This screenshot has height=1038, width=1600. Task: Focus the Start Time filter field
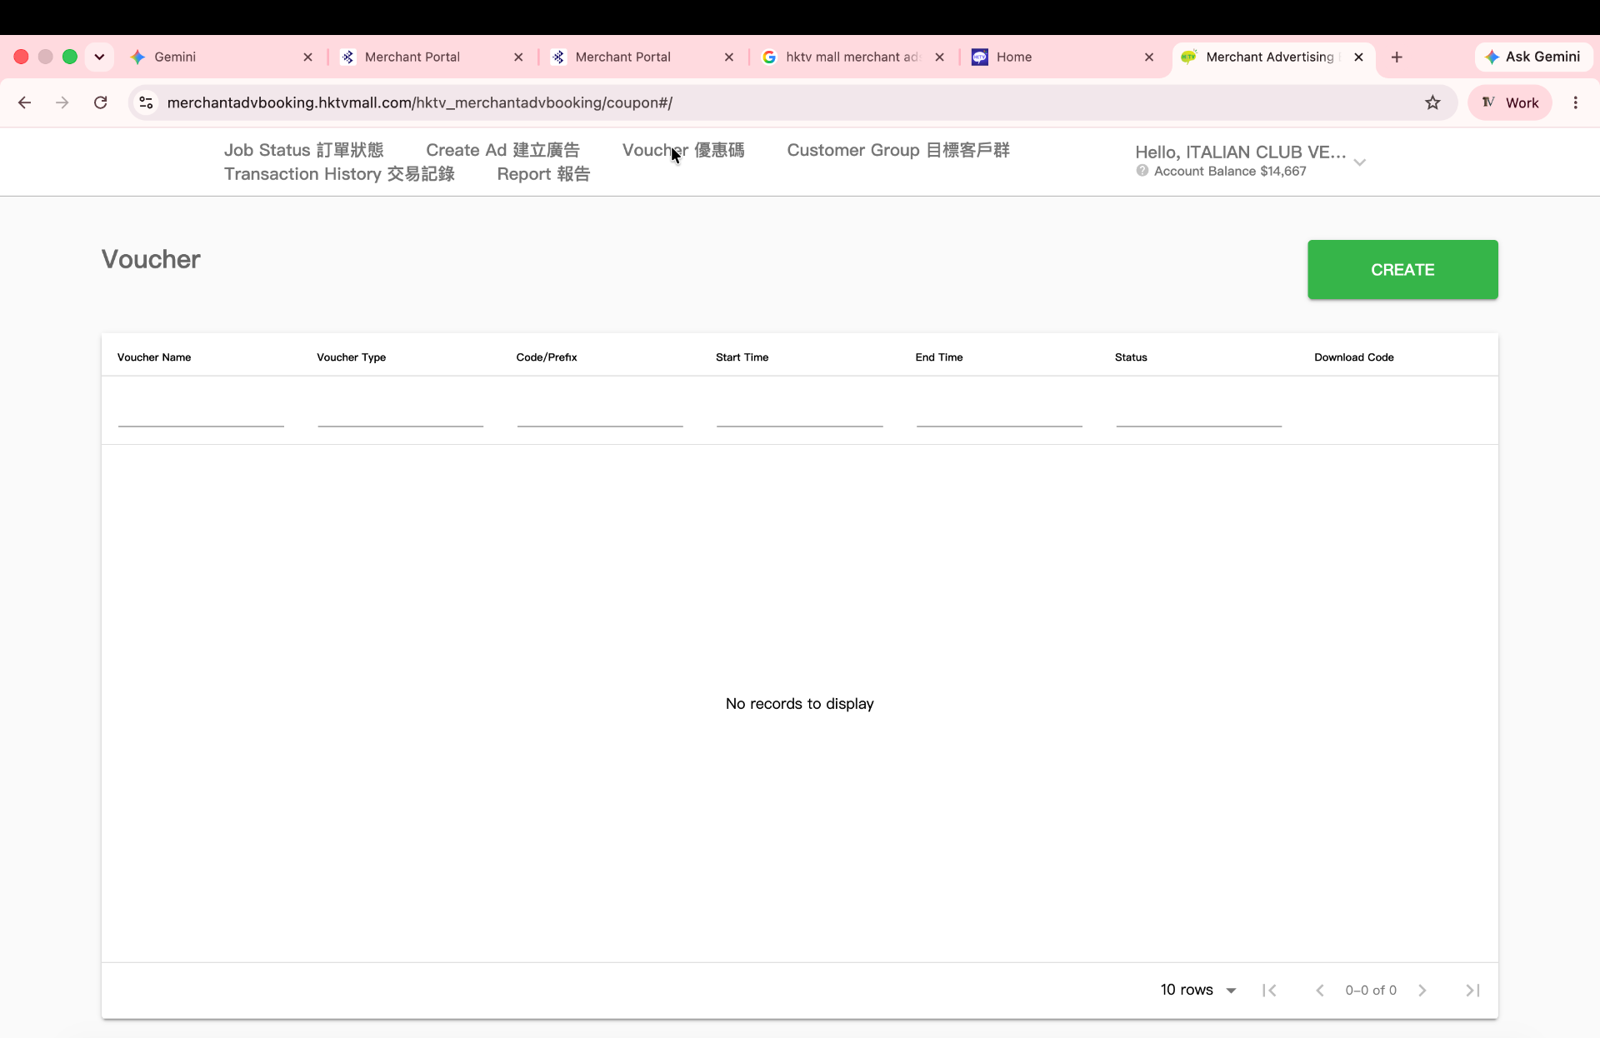(799, 412)
